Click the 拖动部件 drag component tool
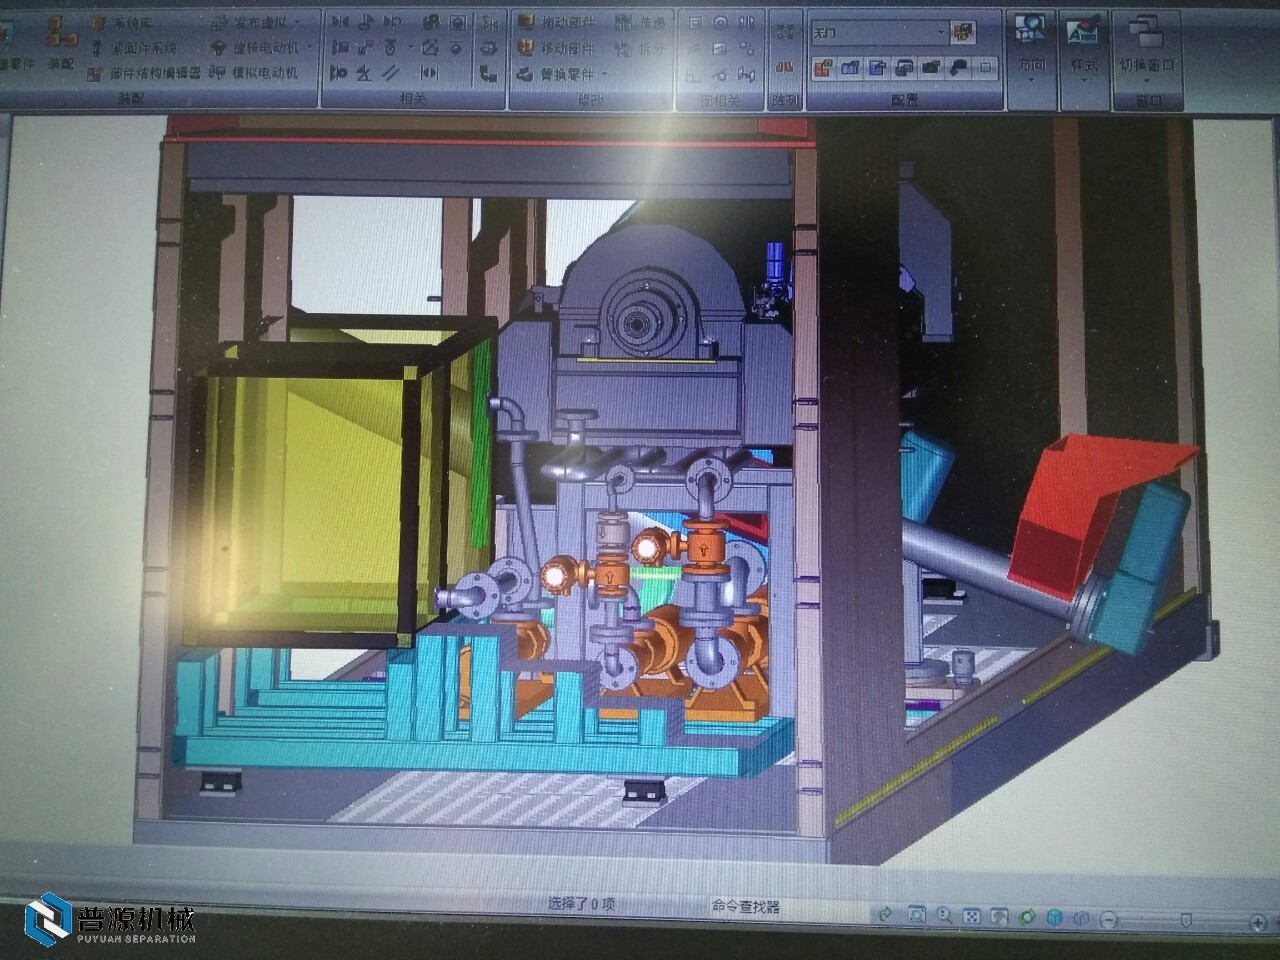This screenshot has width=1280, height=960. (567, 22)
